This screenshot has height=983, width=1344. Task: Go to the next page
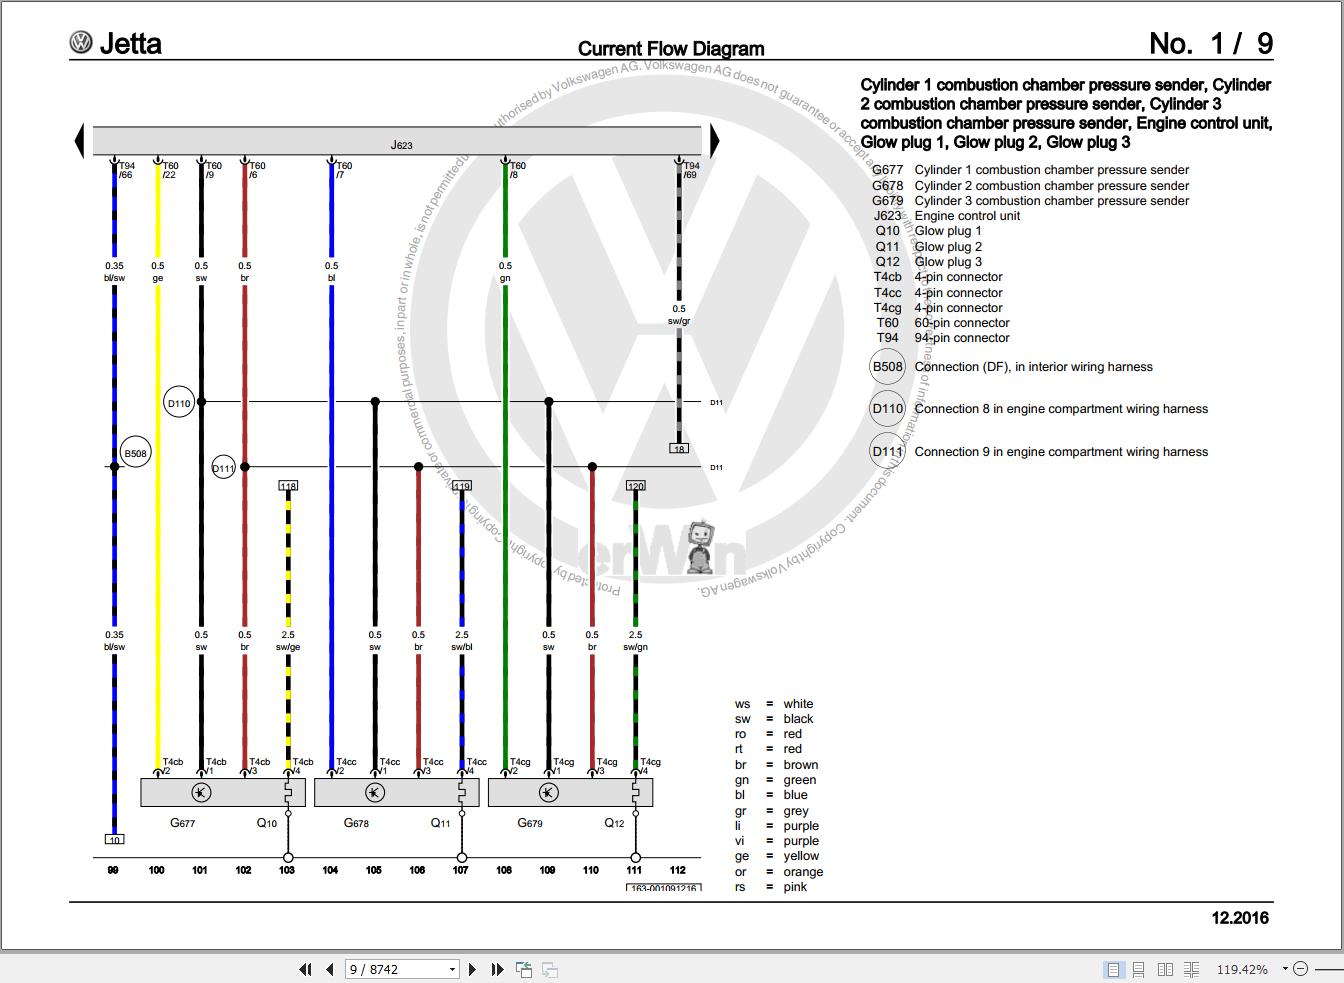coord(473,969)
